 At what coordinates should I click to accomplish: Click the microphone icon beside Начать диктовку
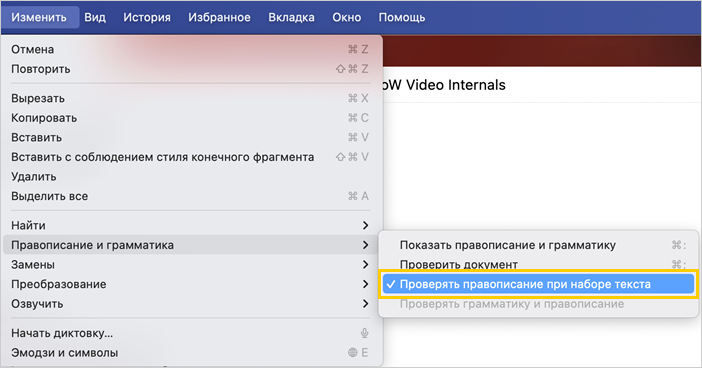click(x=364, y=333)
